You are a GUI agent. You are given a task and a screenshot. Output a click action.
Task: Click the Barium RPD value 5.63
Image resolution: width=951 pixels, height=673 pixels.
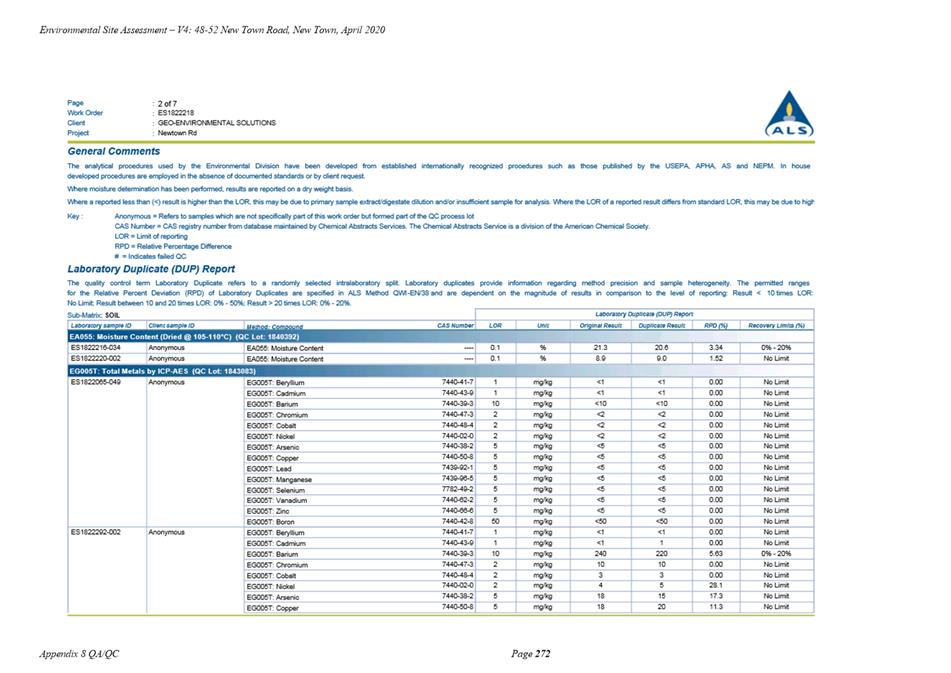click(x=716, y=554)
